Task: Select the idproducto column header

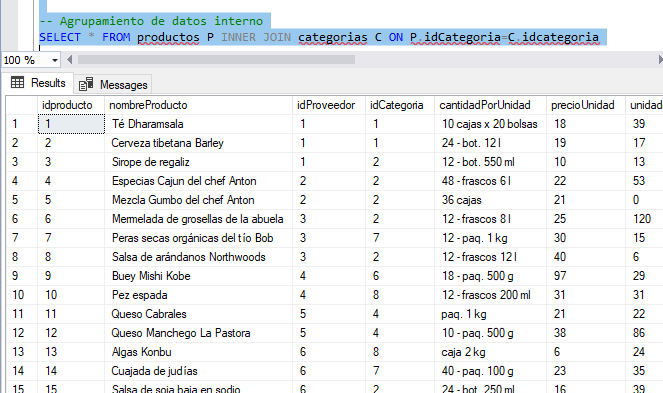Action: click(71, 105)
